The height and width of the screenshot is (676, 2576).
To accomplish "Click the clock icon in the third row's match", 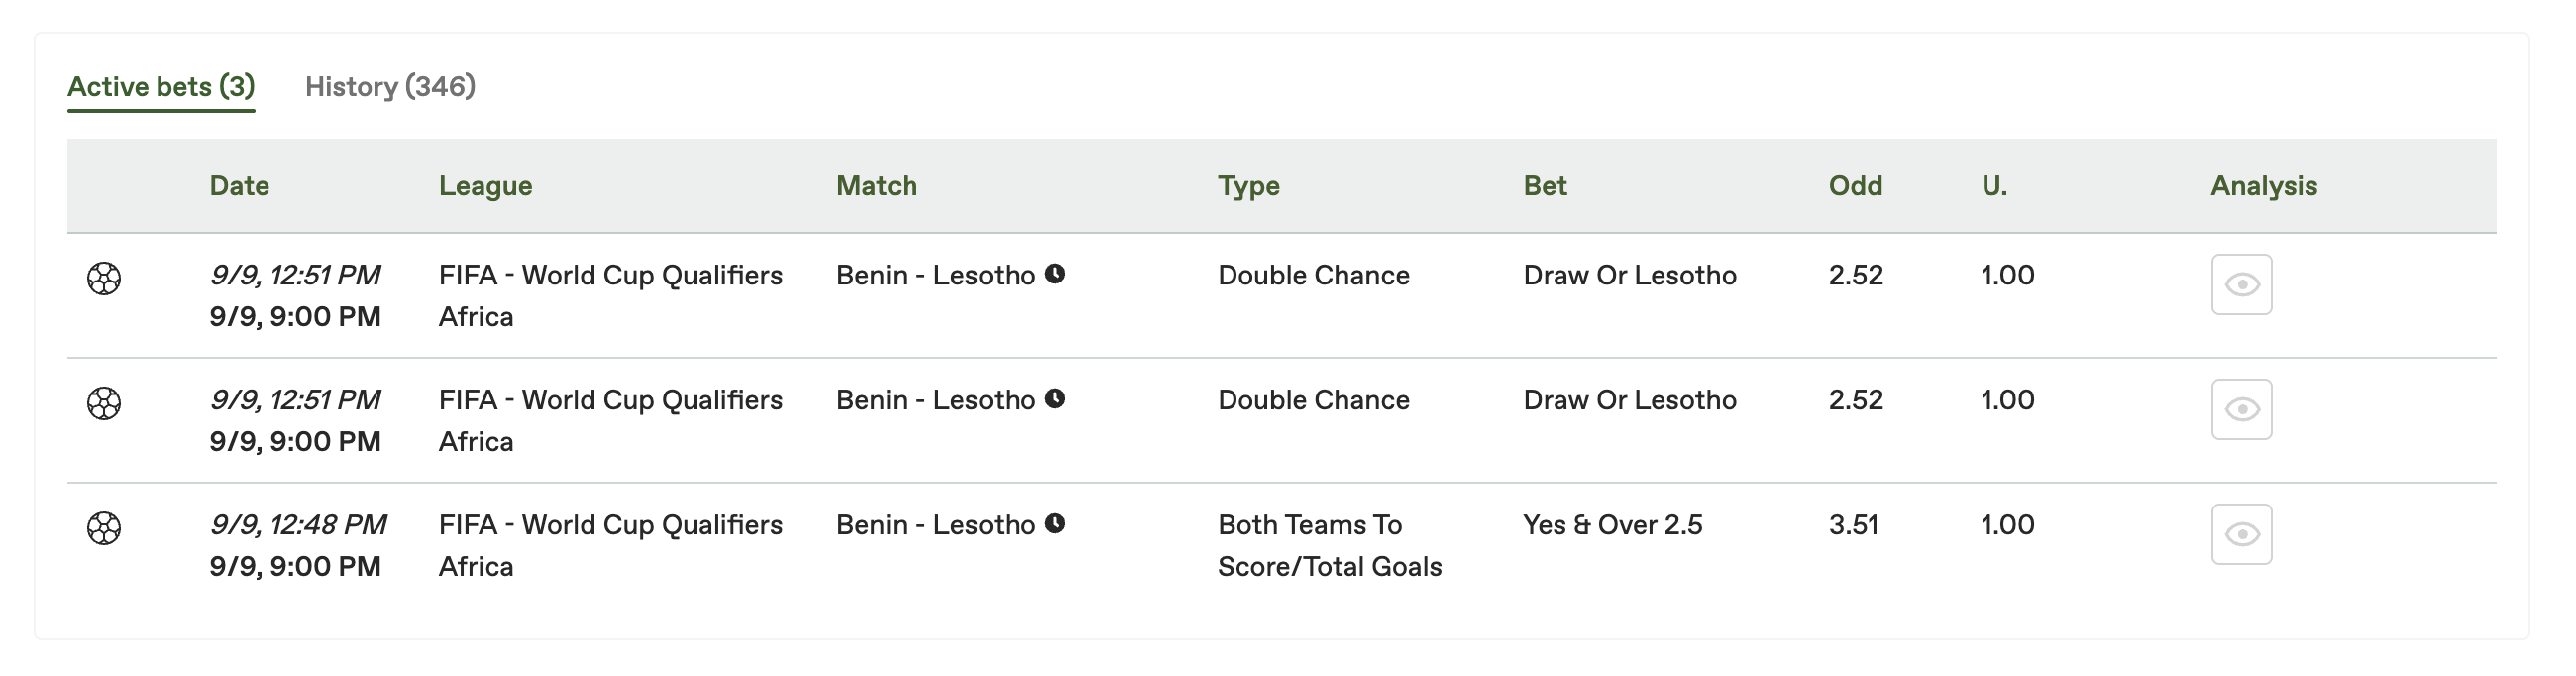I will click(x=1055, y=524).
